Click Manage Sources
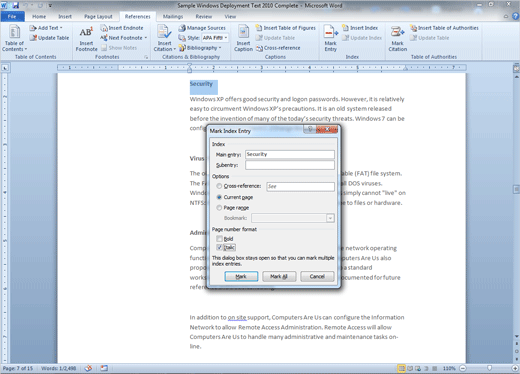The image size is (520, 374). [202, 28]
